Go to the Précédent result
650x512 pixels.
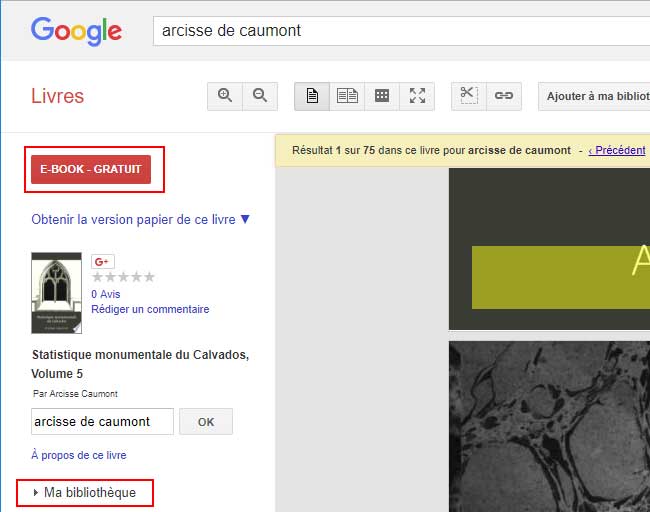(x=617, y=150)
